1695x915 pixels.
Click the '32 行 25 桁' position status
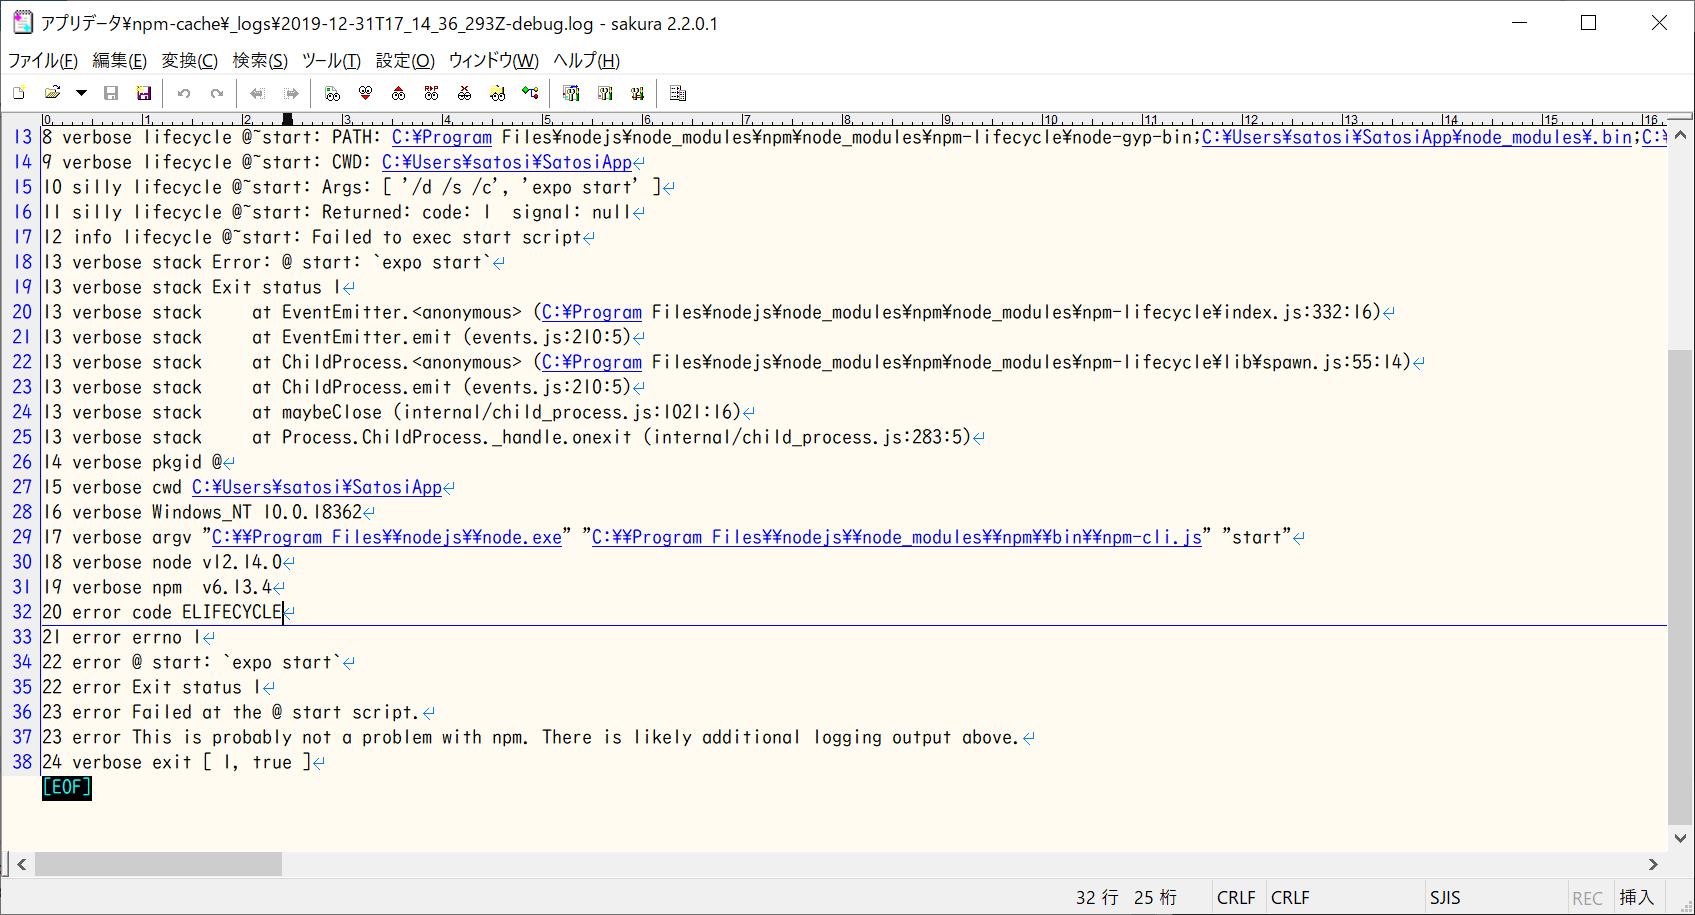pos(1126,898)
